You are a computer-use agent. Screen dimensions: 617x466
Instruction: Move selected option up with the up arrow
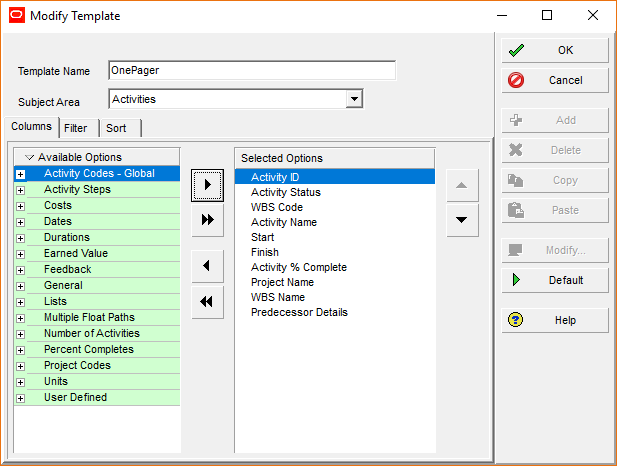click(x=462, y=185)
